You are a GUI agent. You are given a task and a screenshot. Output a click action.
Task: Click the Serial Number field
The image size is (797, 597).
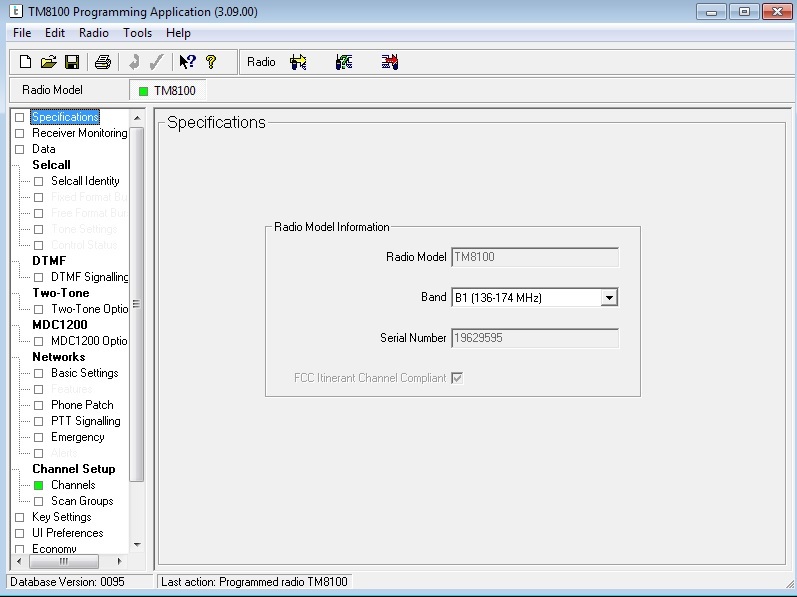point(535,338)
